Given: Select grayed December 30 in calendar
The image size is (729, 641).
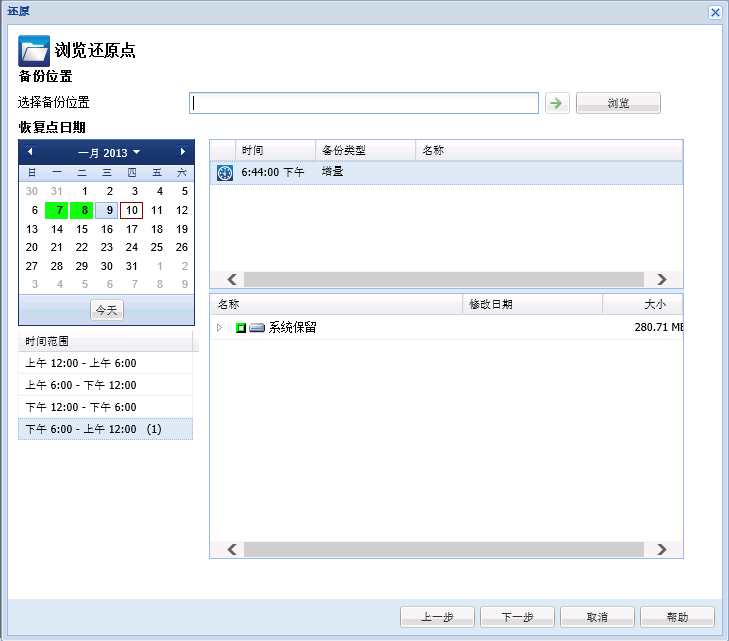Looking at the screenshot, I should click(x=32, y=191).
